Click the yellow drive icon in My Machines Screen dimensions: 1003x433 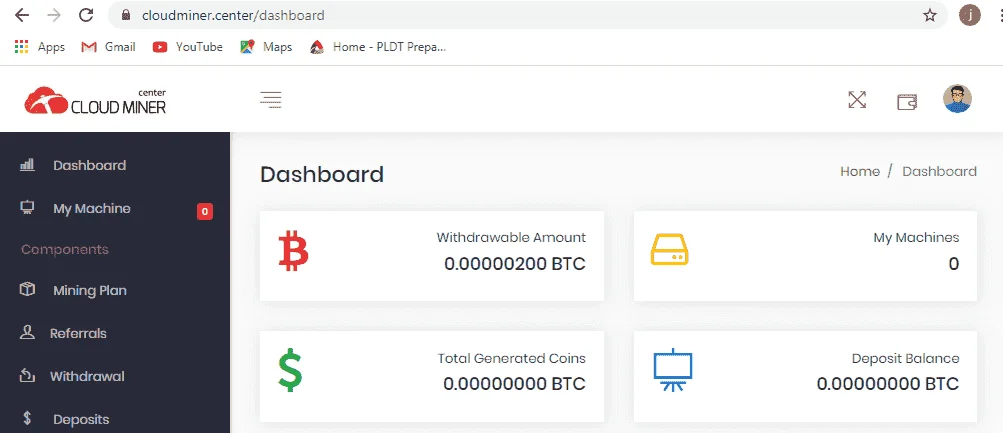coord(669,249)
